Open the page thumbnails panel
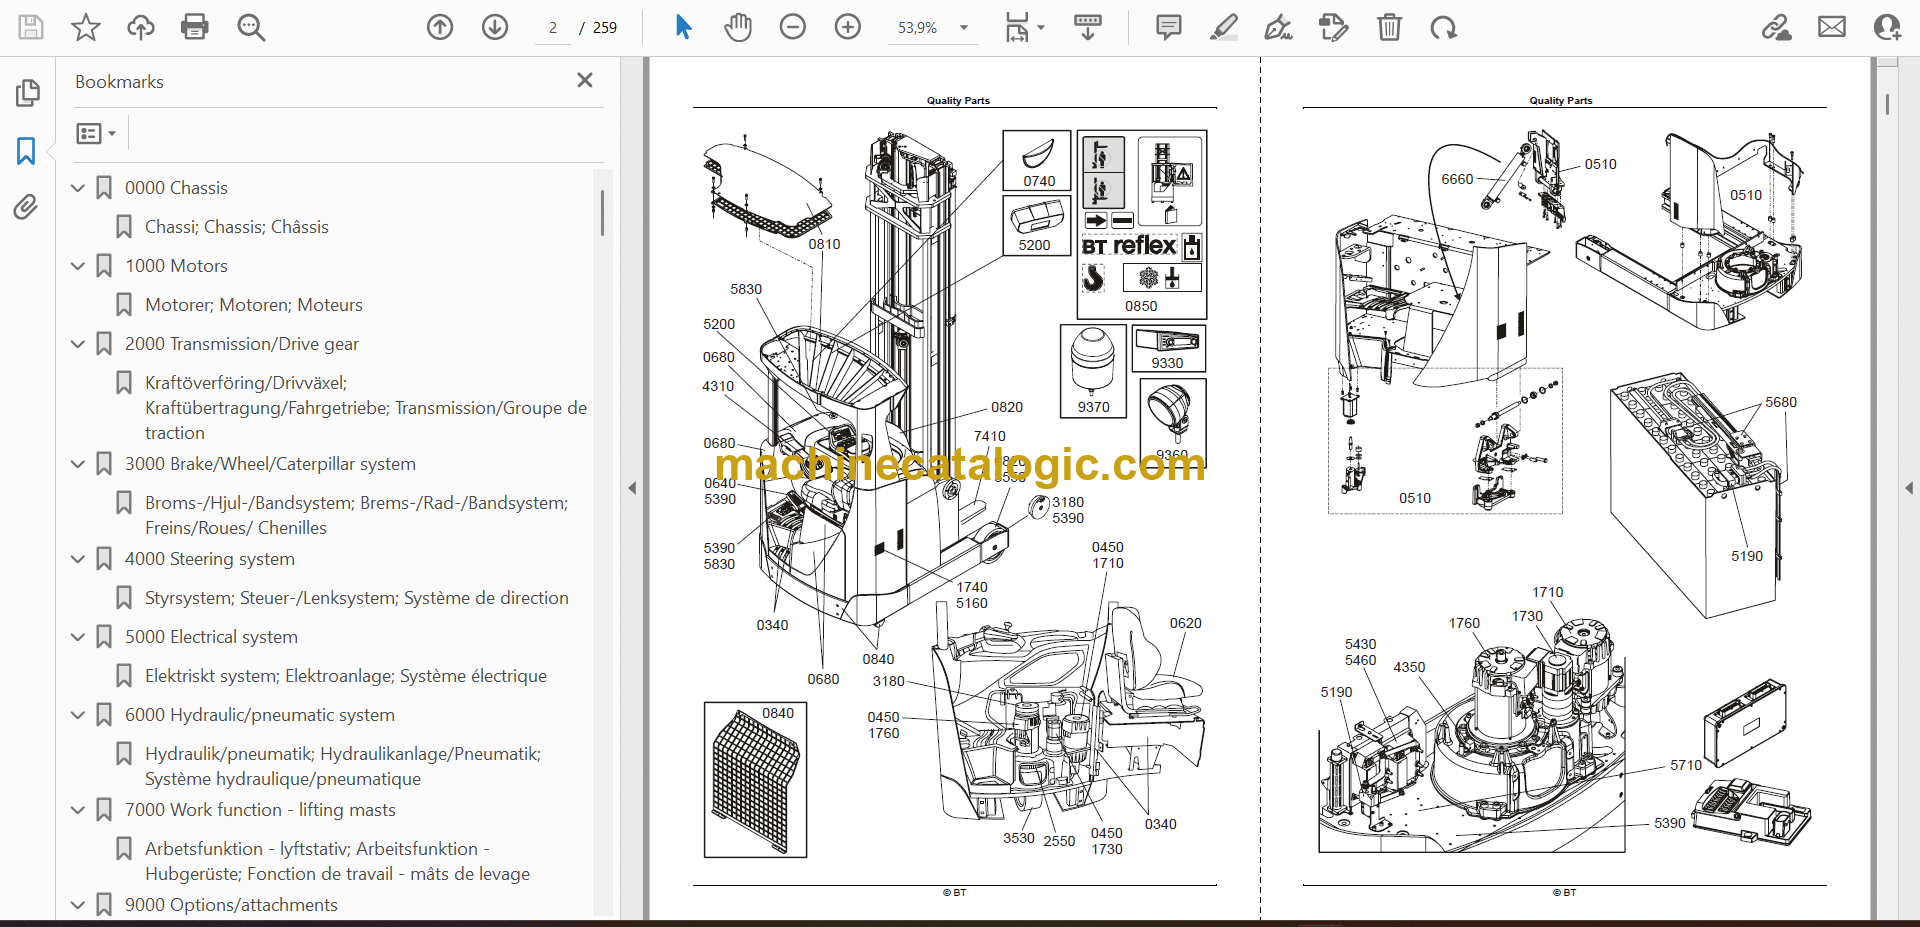The width and height of the screenshot is (1920, 927). 27,93
